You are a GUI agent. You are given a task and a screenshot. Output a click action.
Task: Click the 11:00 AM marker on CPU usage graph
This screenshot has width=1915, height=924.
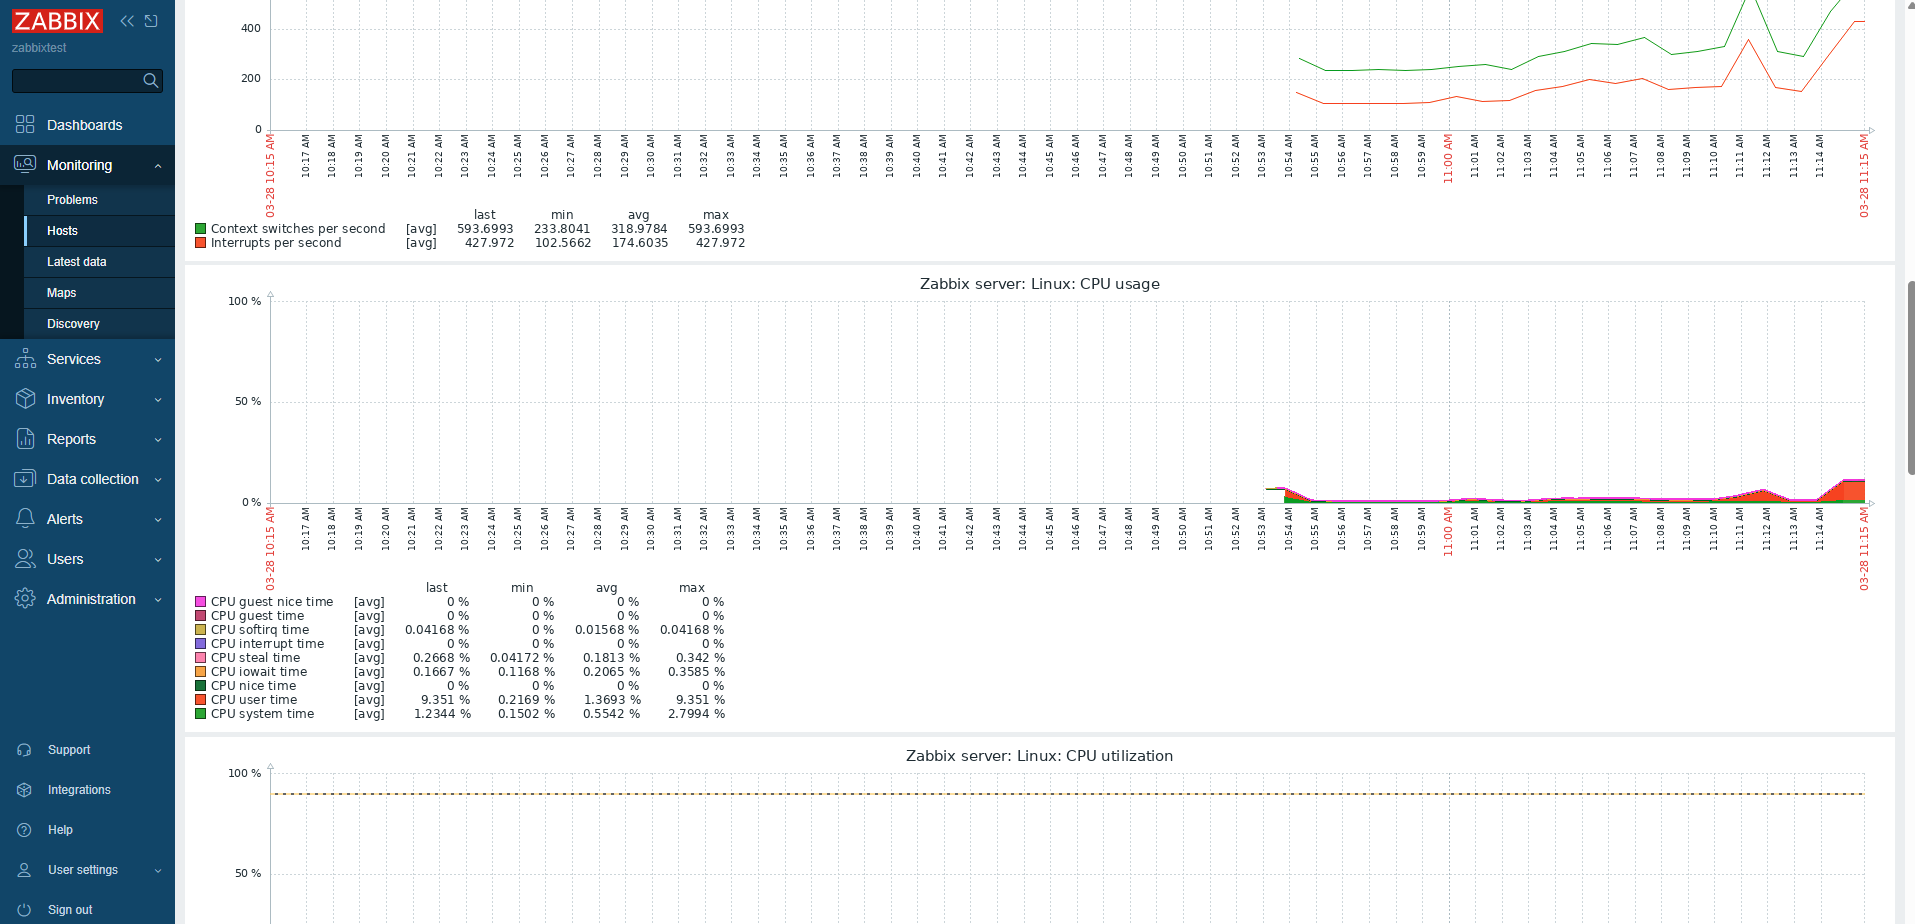(1447, 531)
